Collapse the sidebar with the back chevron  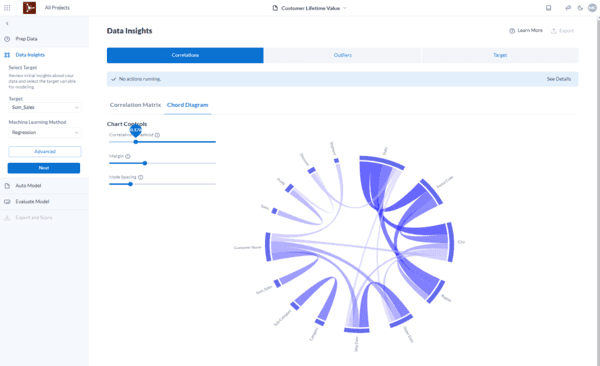click(x=7, y=24)
